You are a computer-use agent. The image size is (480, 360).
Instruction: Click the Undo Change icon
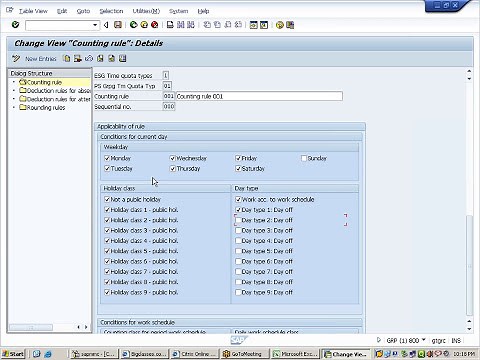click(x=89, y=59)
